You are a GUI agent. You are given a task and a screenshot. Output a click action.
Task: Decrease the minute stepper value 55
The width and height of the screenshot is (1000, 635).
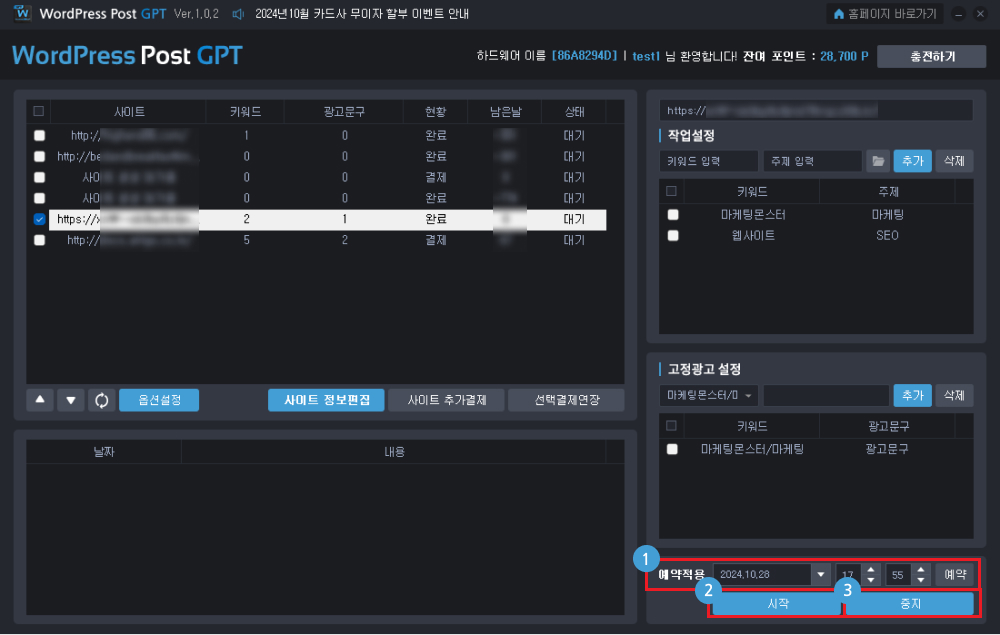921,580
